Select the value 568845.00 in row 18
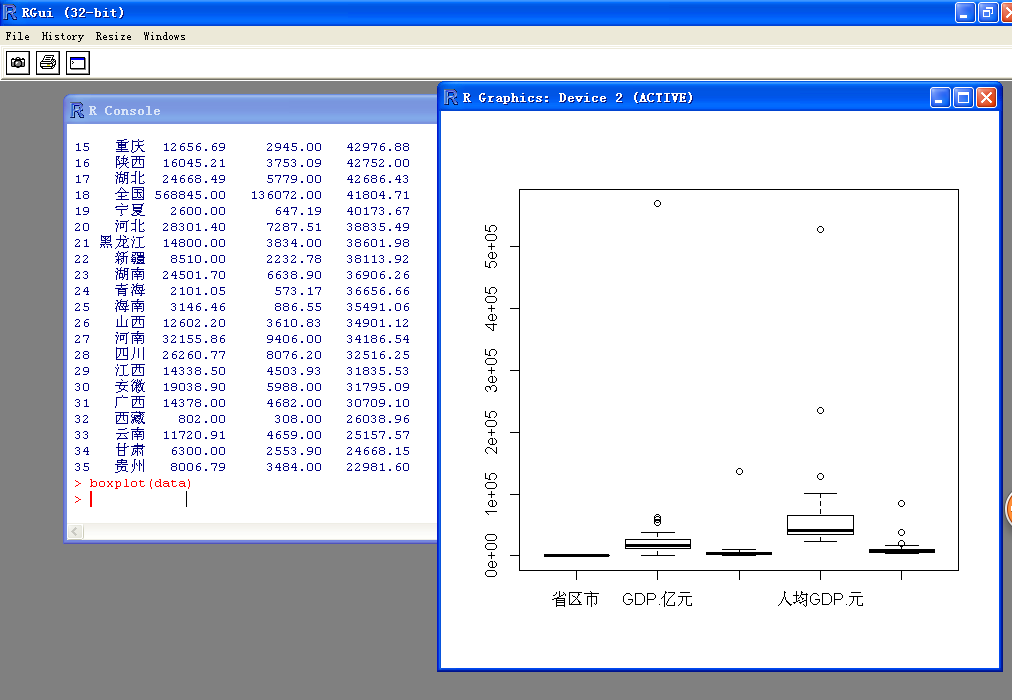The height and width of the screenshot is (700, 1012). tap(190, 195)
